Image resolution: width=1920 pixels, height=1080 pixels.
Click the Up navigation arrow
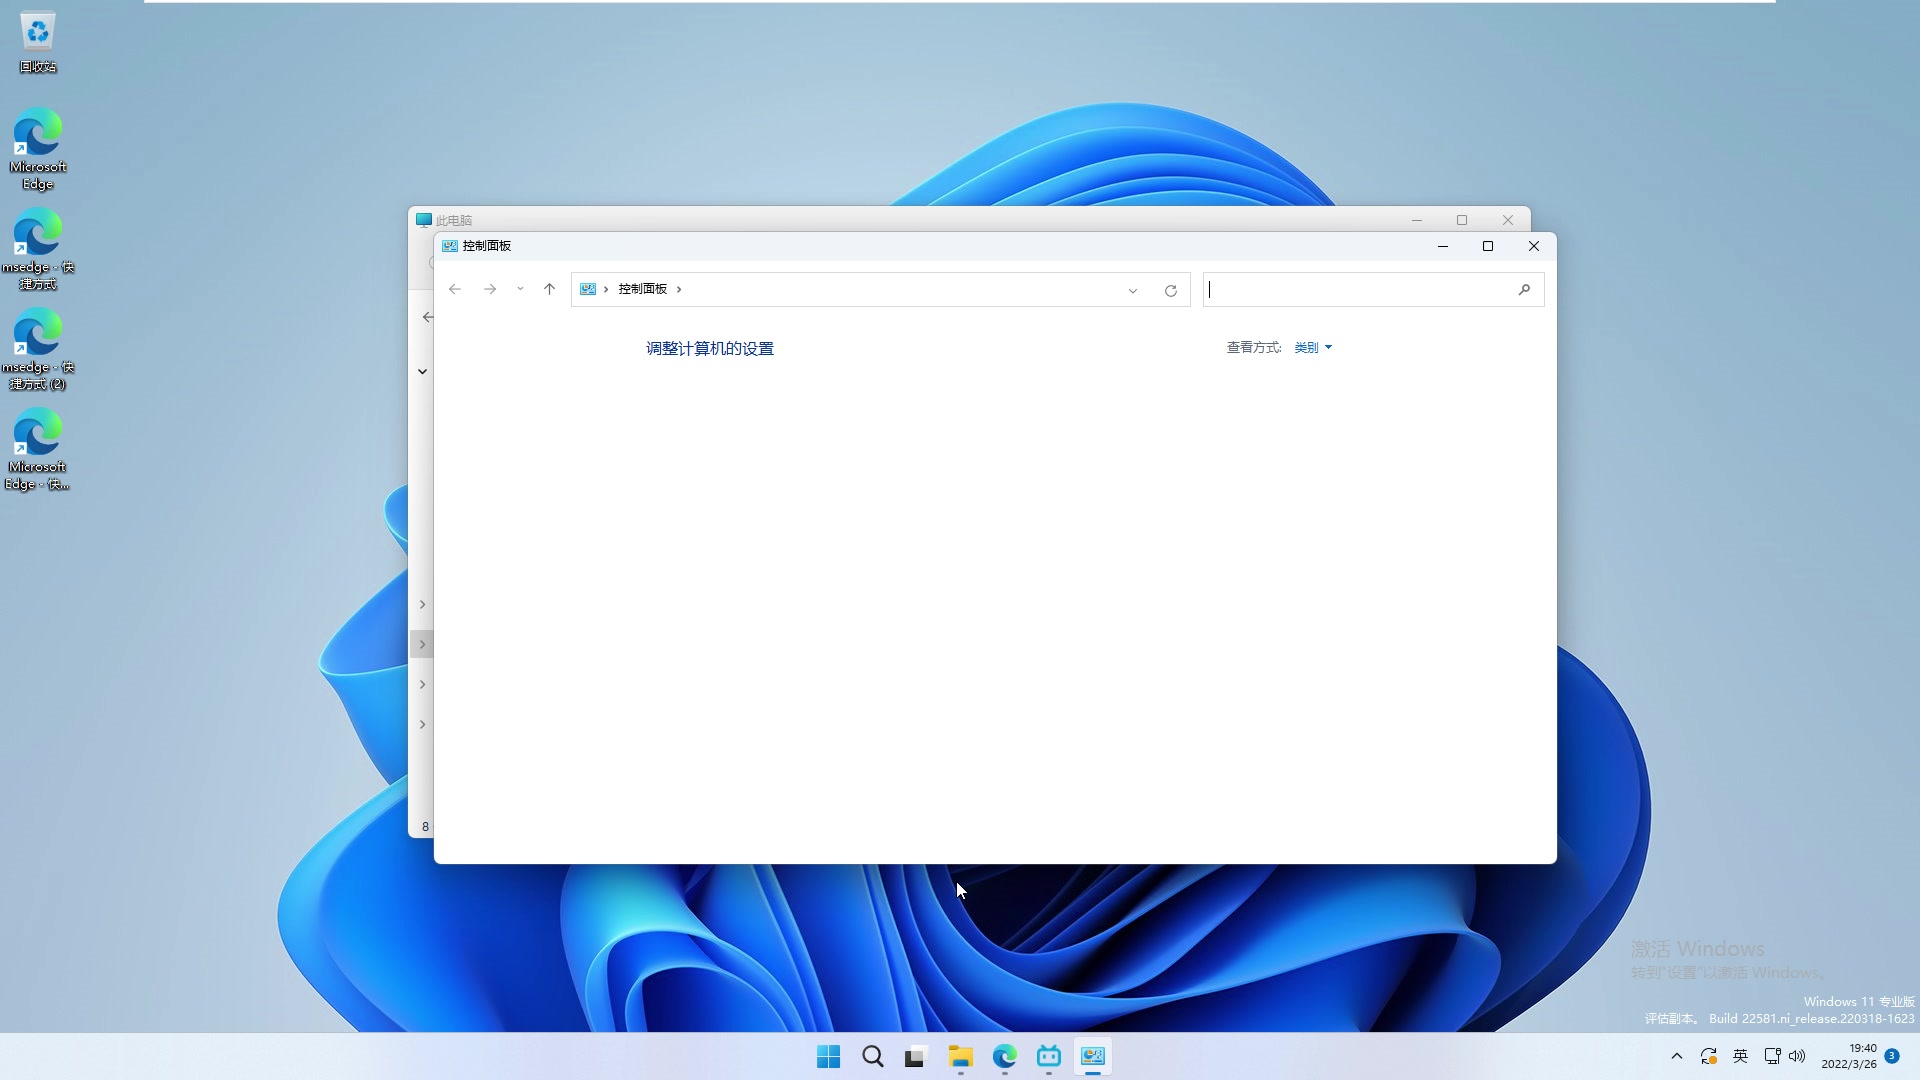549,289
